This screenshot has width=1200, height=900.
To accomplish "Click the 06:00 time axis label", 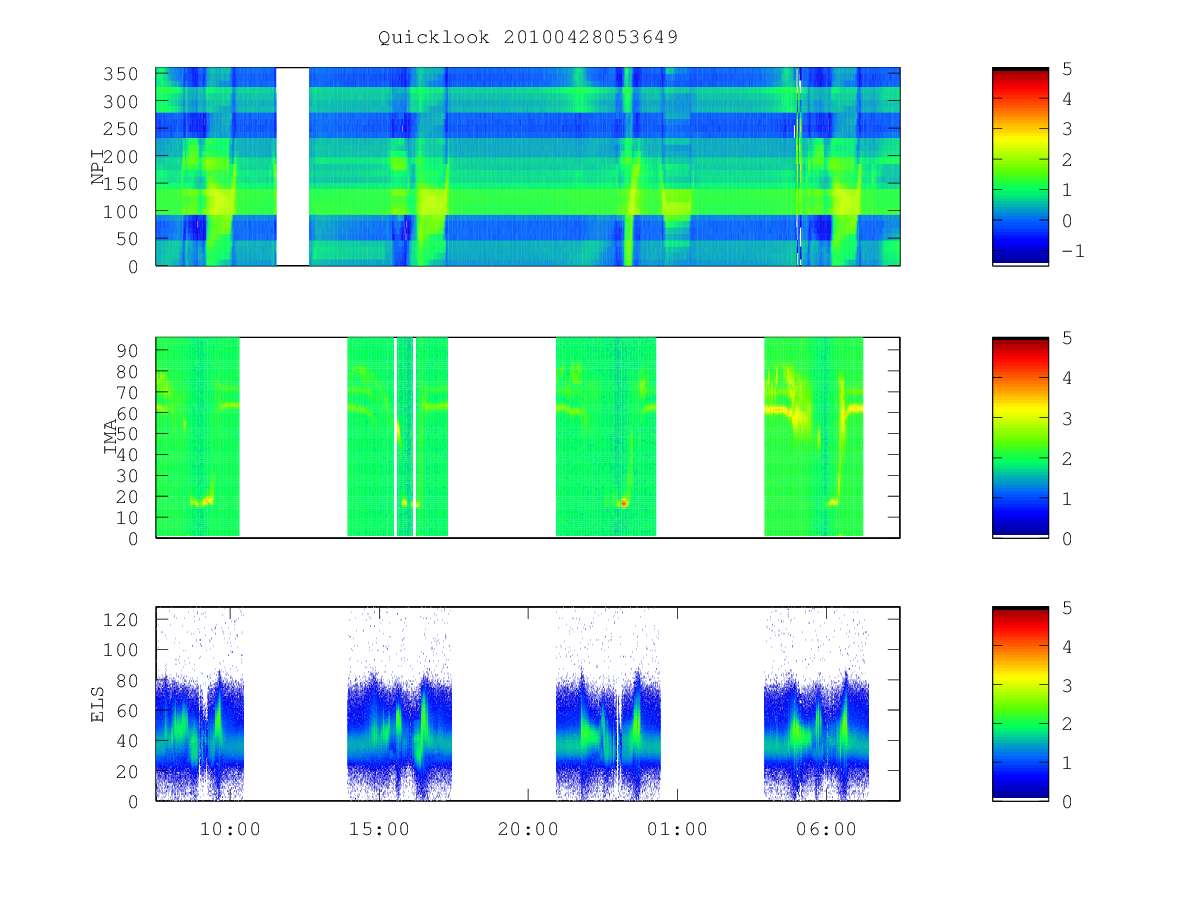I will [x=826, y=829].
